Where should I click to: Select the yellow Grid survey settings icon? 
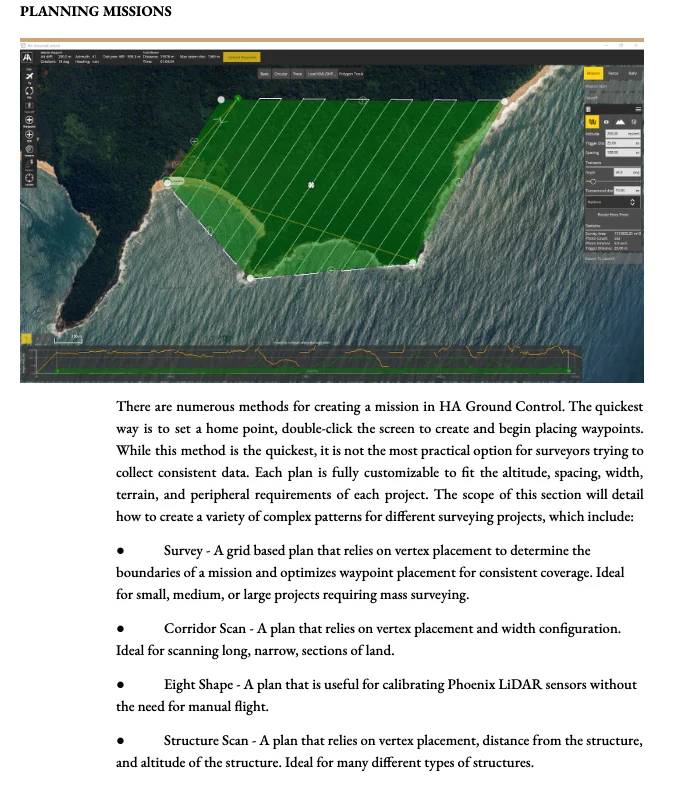592,122
